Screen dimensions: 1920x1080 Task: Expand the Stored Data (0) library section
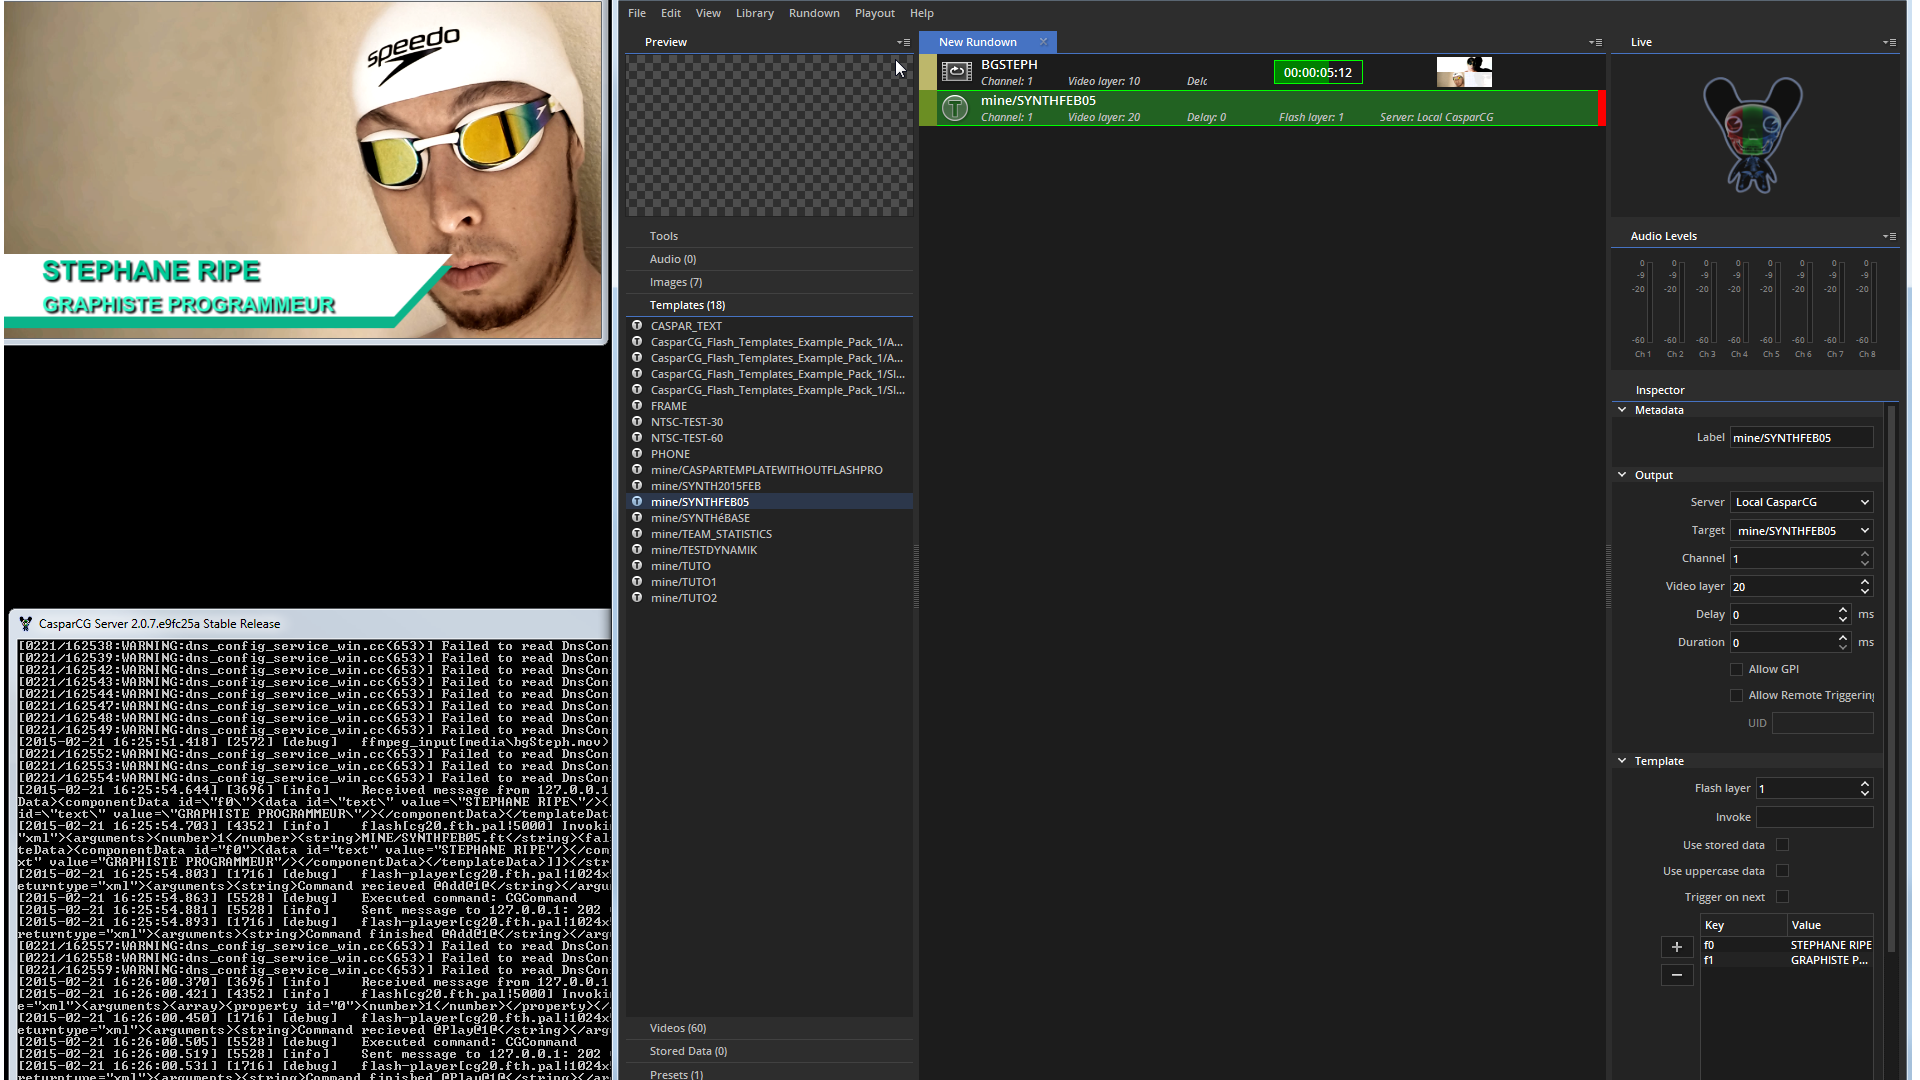coord(769,1051)
